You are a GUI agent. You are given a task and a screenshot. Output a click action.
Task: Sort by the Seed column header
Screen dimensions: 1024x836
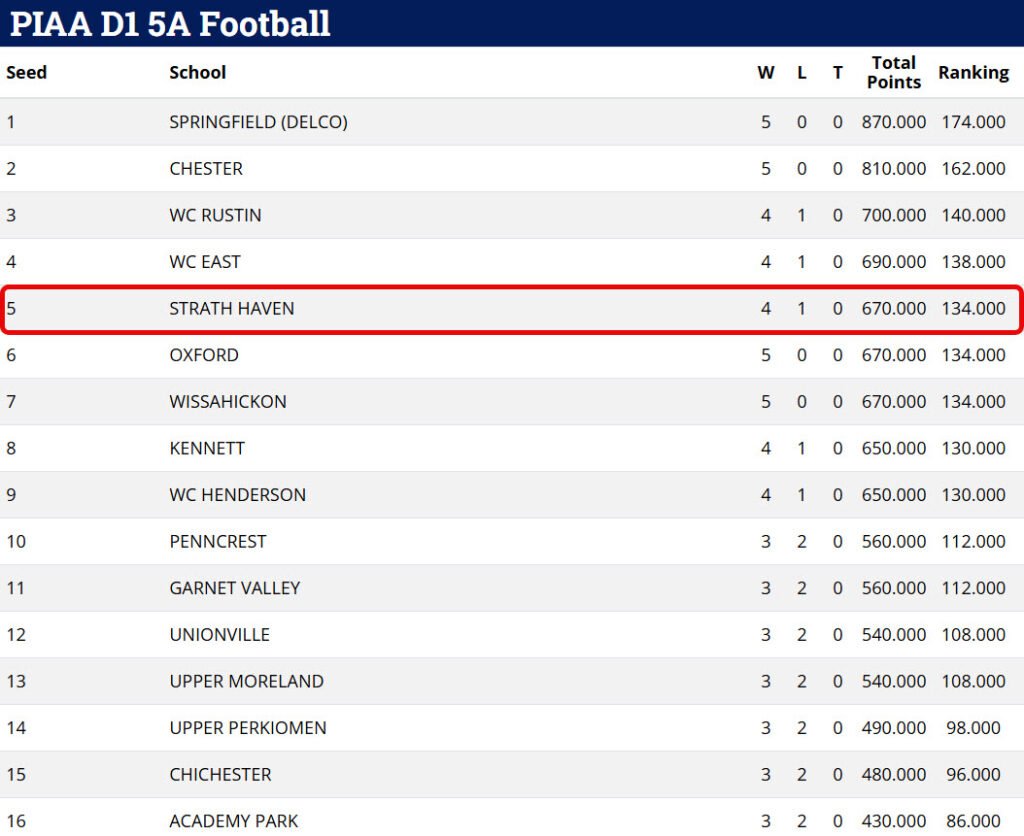pos(26,72)
